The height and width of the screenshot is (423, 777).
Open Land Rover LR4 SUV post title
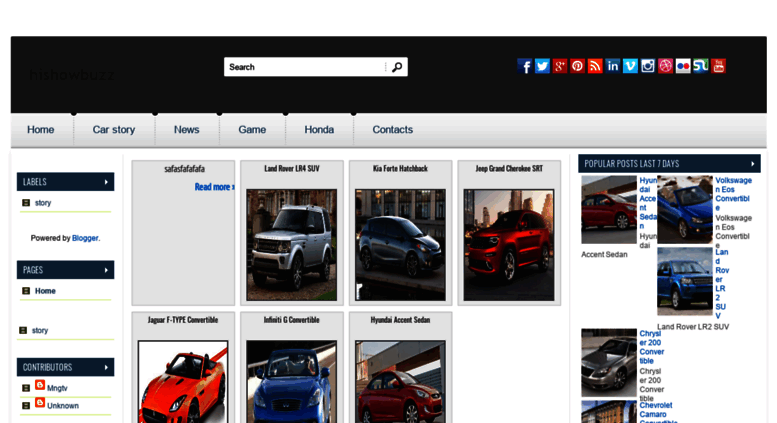(x=292, y=168)
